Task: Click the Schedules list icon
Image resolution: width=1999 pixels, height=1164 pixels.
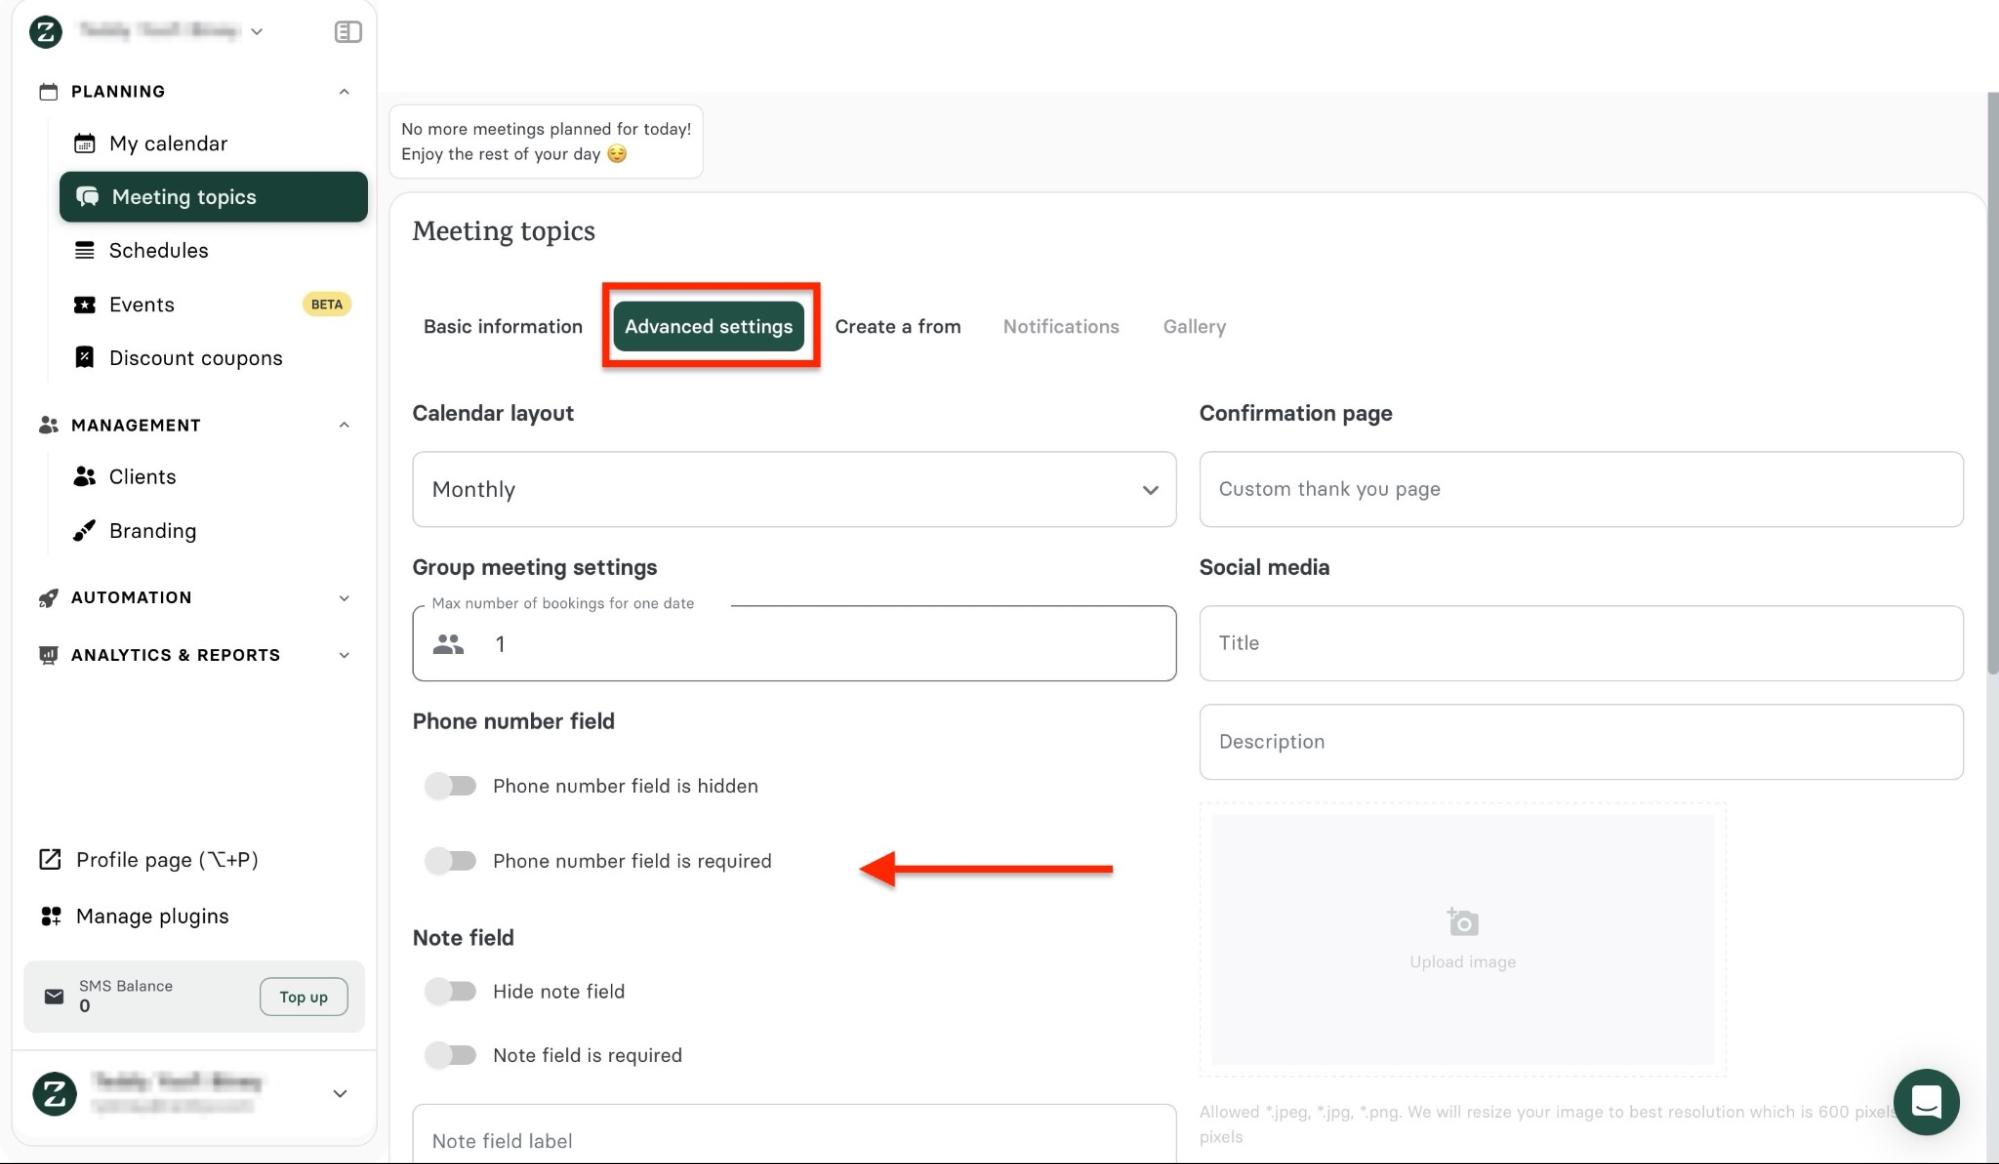Action: [85, 250]
